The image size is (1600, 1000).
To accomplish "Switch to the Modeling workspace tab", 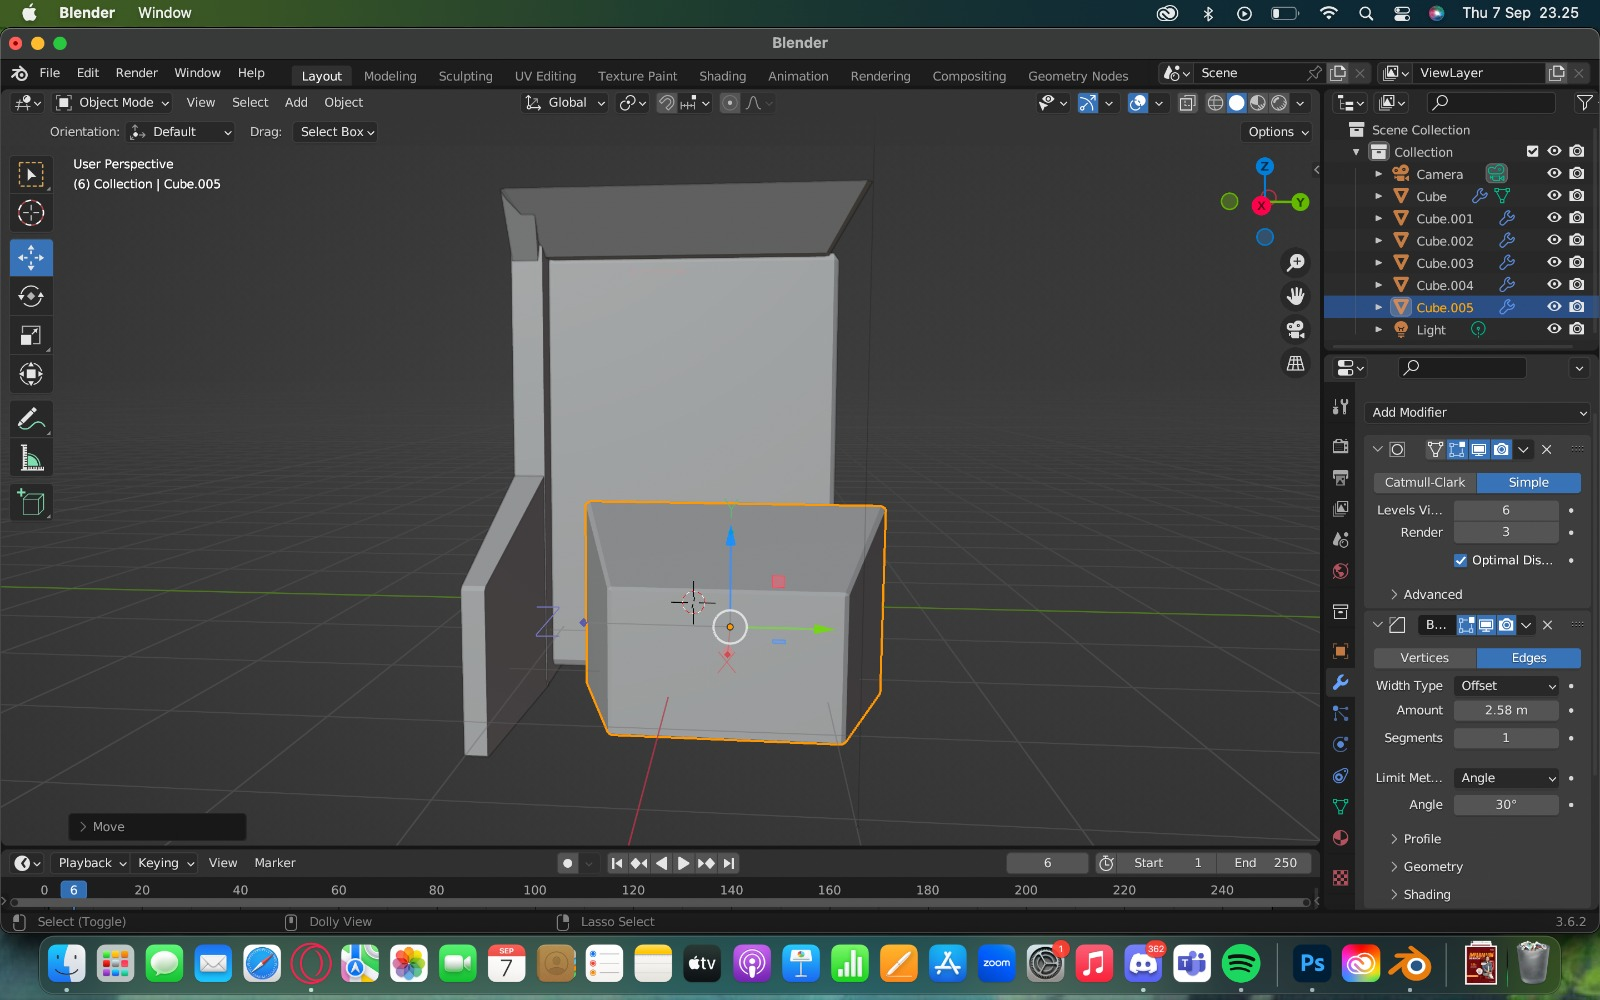I will pyautogui.click(x=390, y=76).
